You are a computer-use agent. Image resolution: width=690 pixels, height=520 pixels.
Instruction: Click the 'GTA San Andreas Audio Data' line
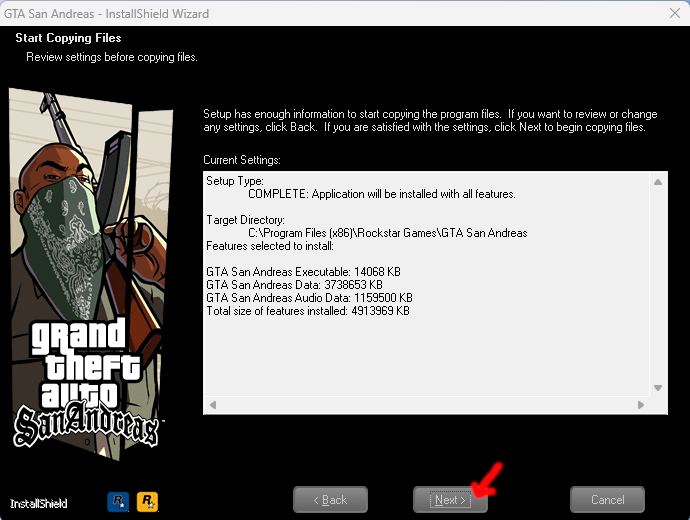pos(309,298)
